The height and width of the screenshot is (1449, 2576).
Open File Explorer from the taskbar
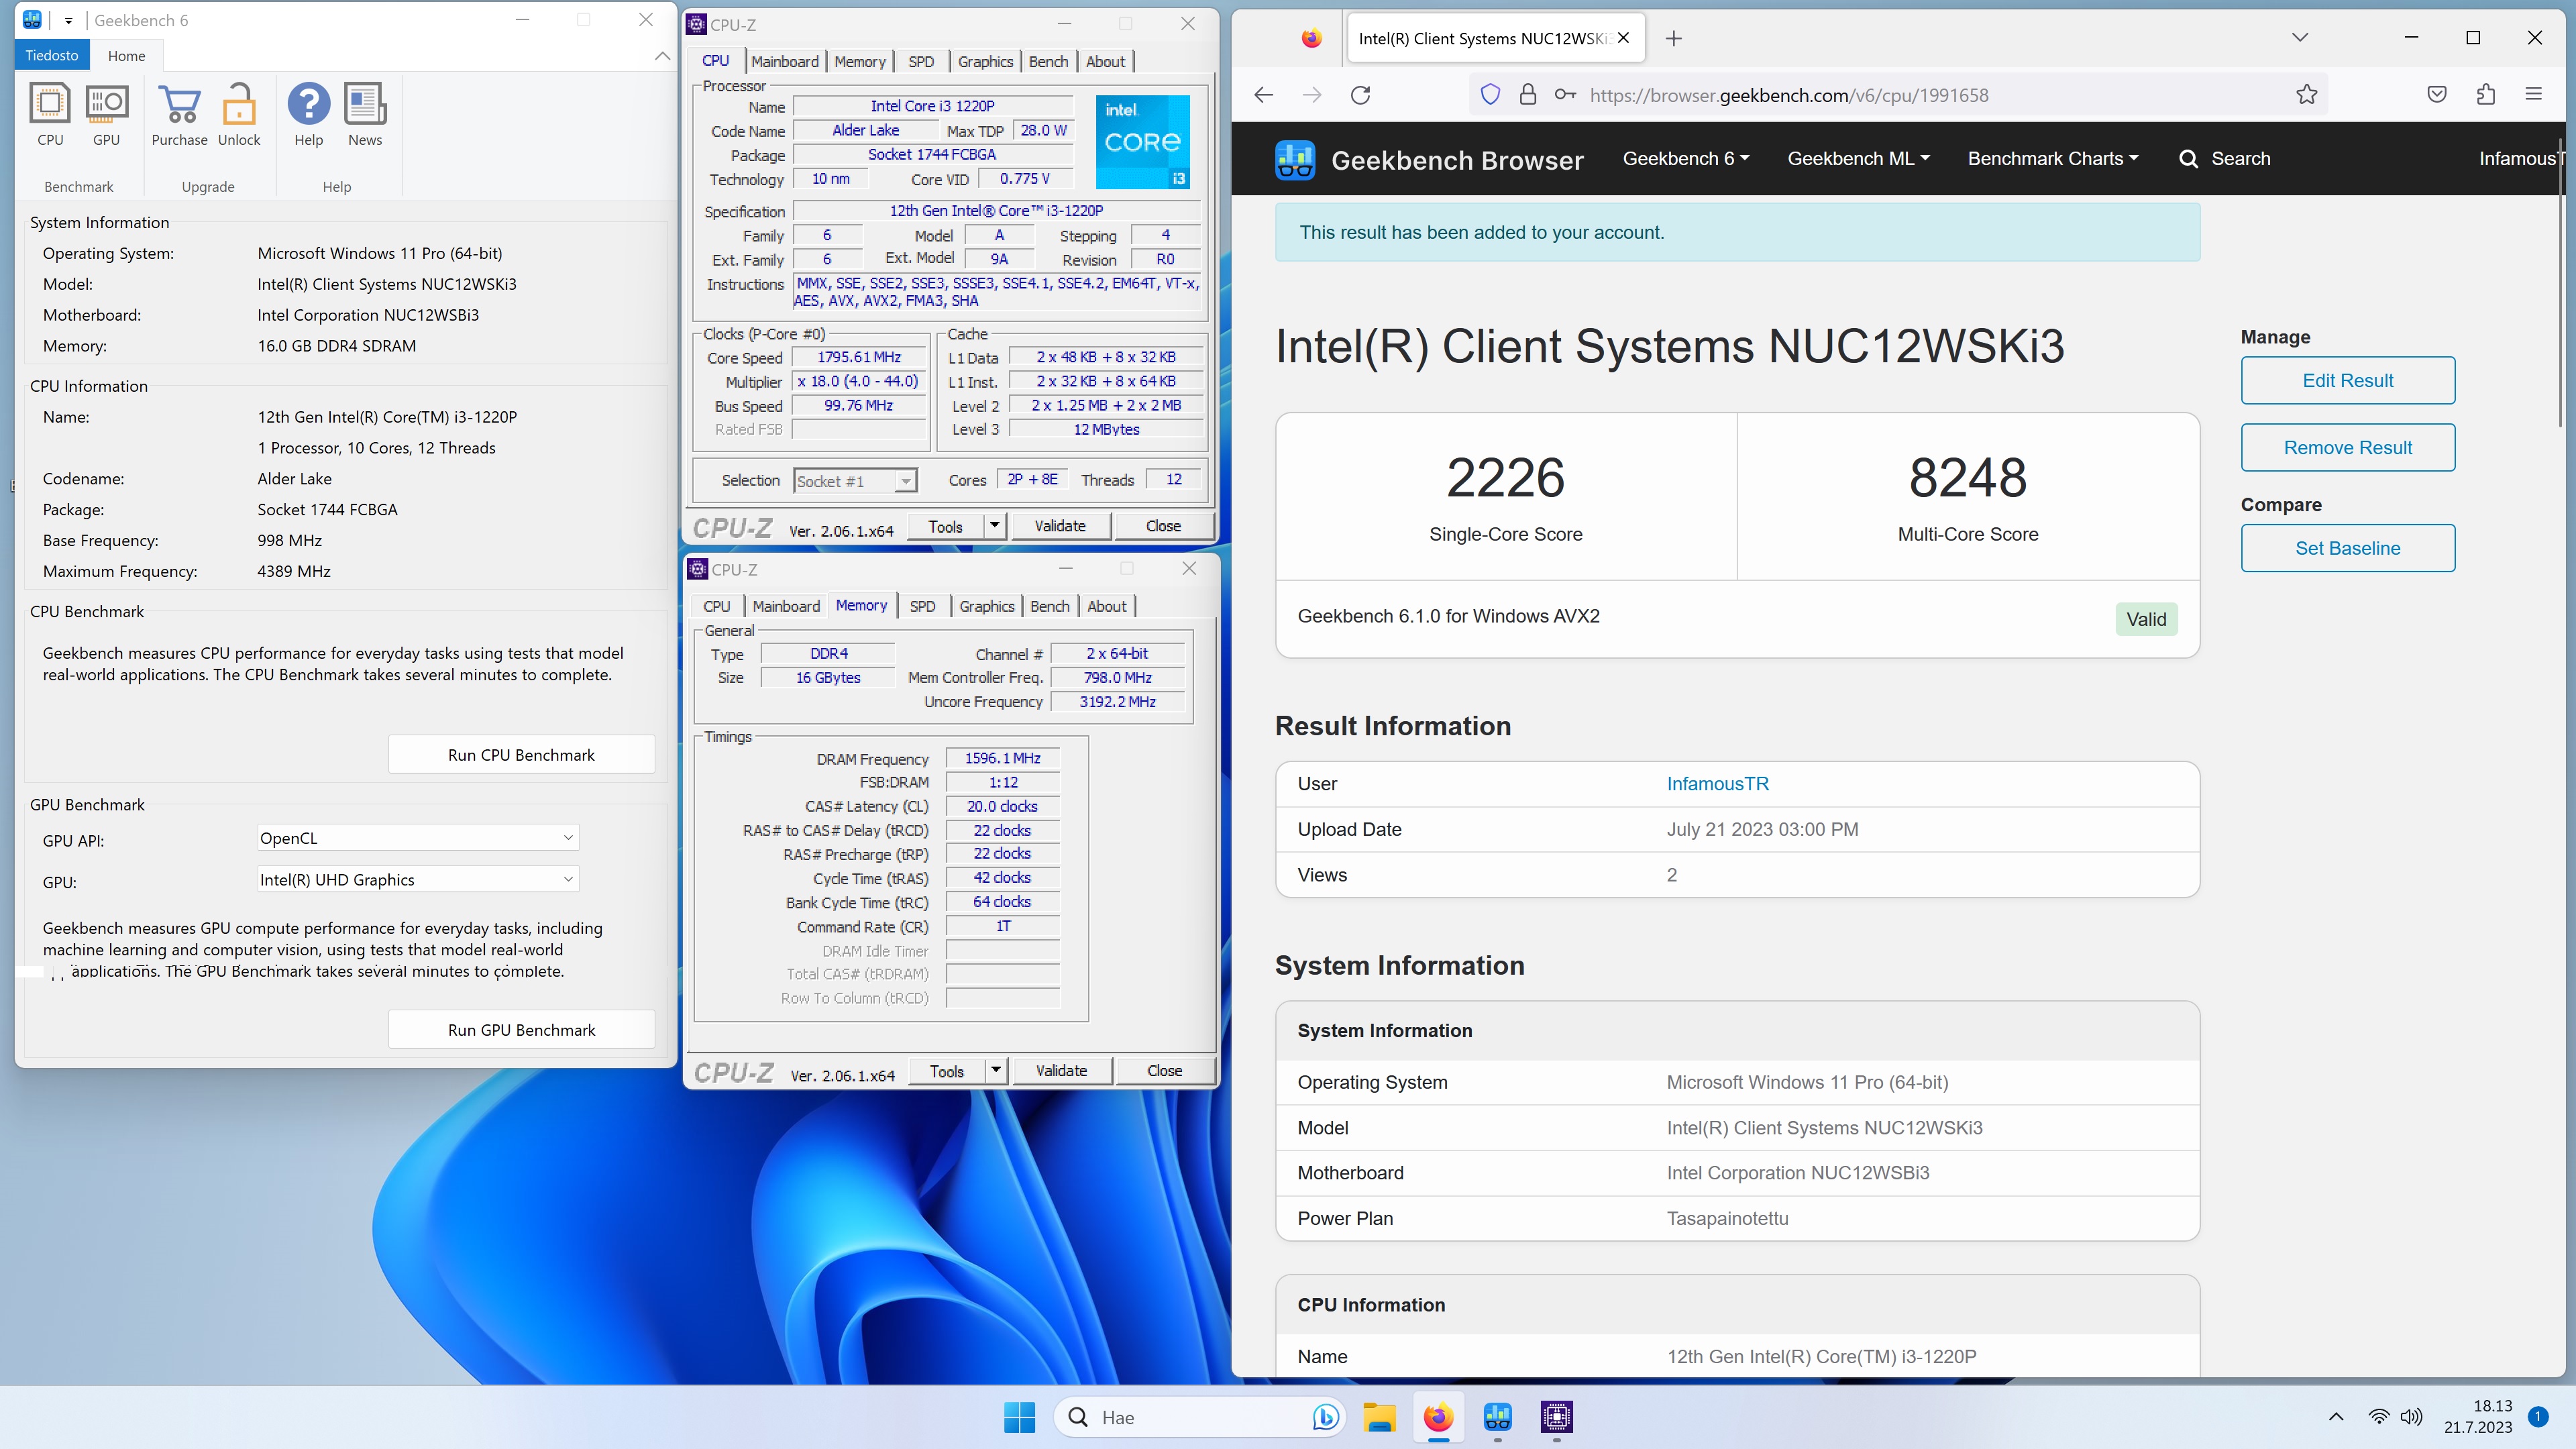pyautogui.click(x=1379, y=1417)
